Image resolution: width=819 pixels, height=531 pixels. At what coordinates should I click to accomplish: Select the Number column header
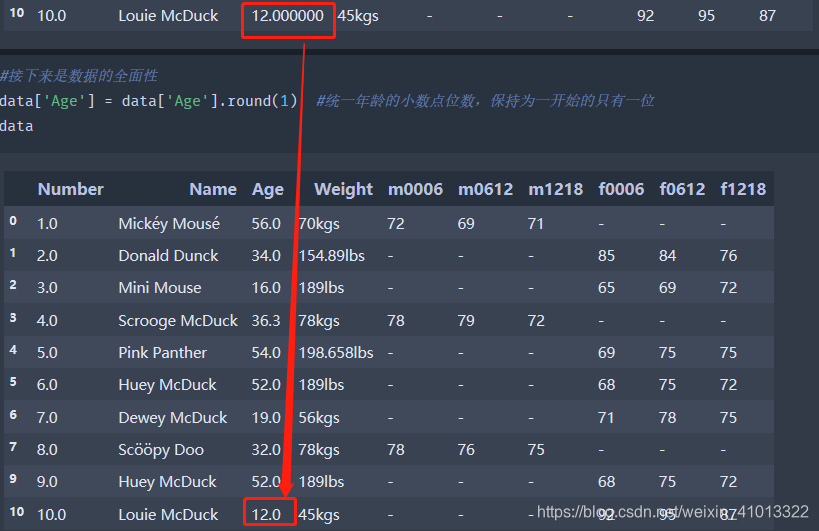[71, 189]
